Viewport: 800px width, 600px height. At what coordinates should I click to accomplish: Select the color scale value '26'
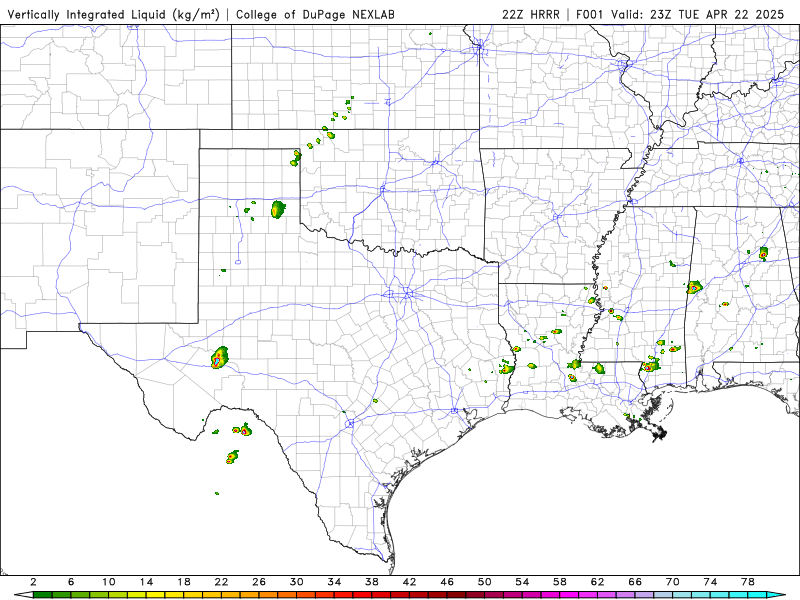click(x=259, y=582)
